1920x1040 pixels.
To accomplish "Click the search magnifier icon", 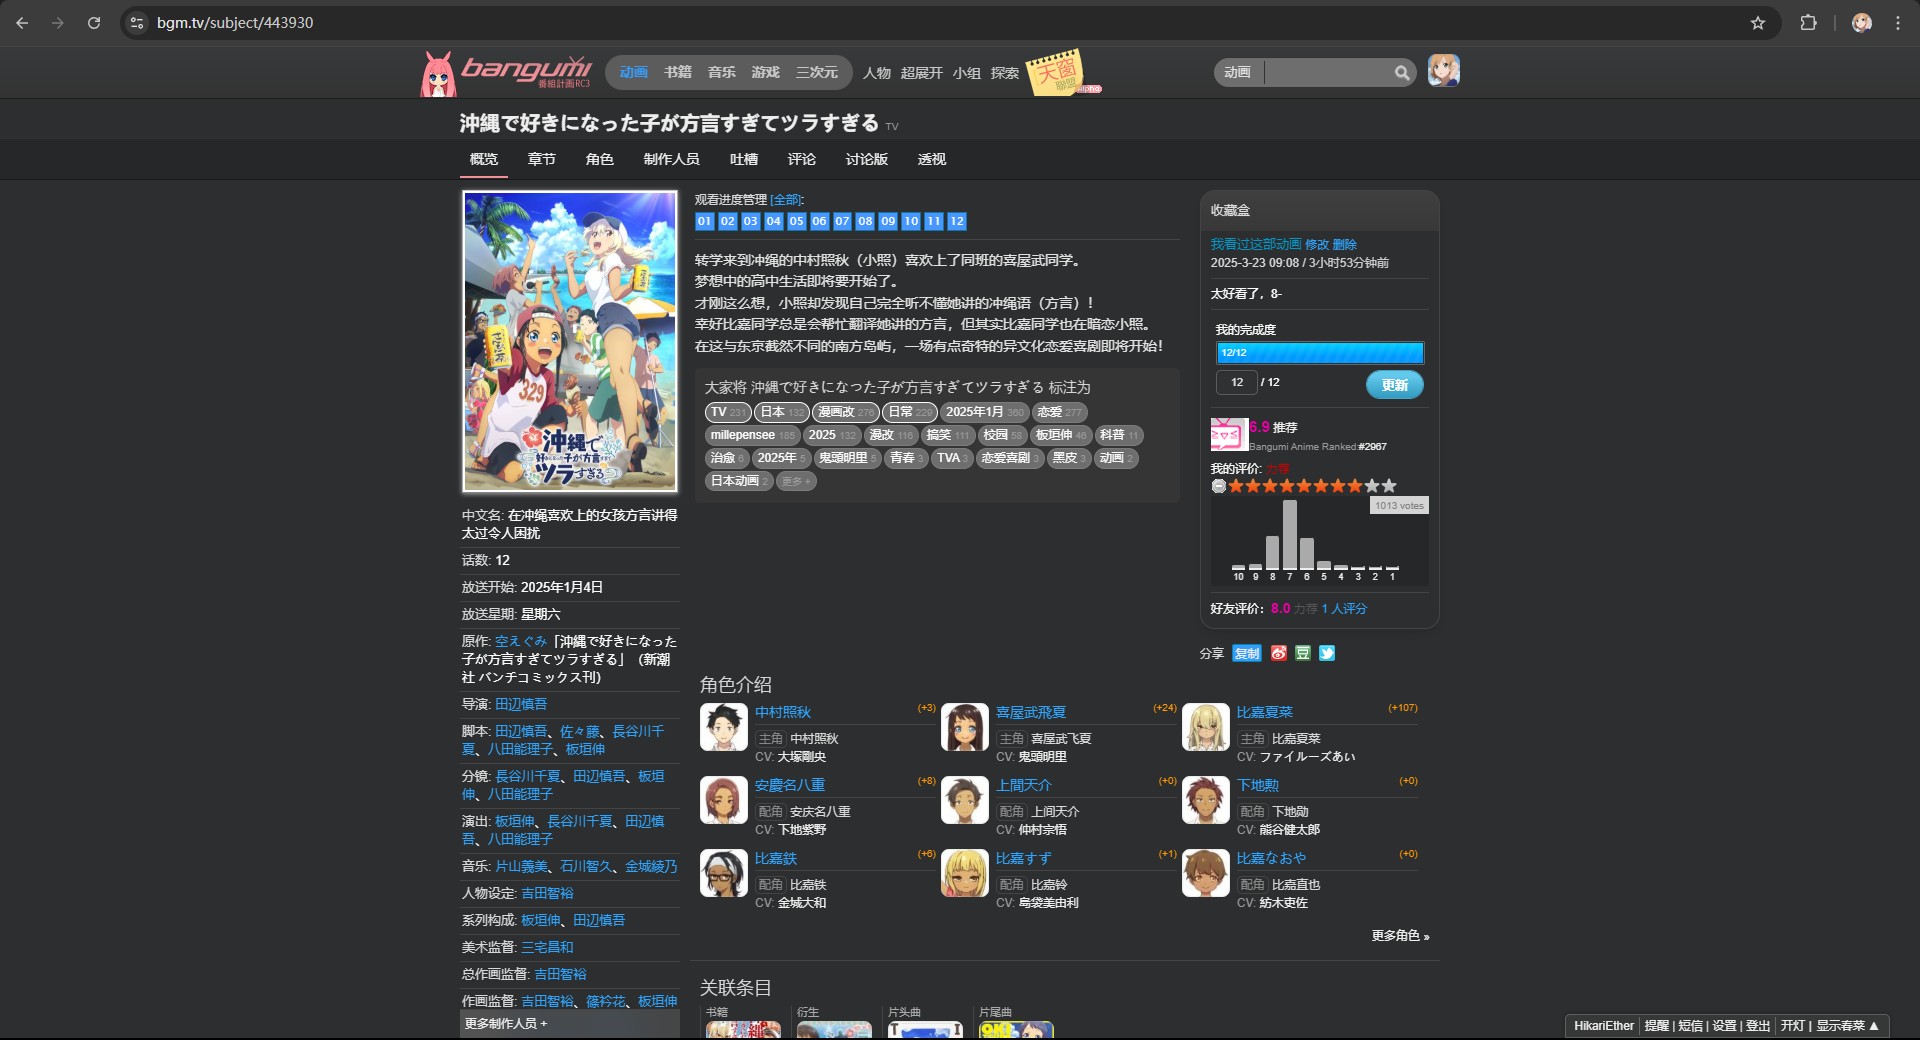I will pos(1402,73).
